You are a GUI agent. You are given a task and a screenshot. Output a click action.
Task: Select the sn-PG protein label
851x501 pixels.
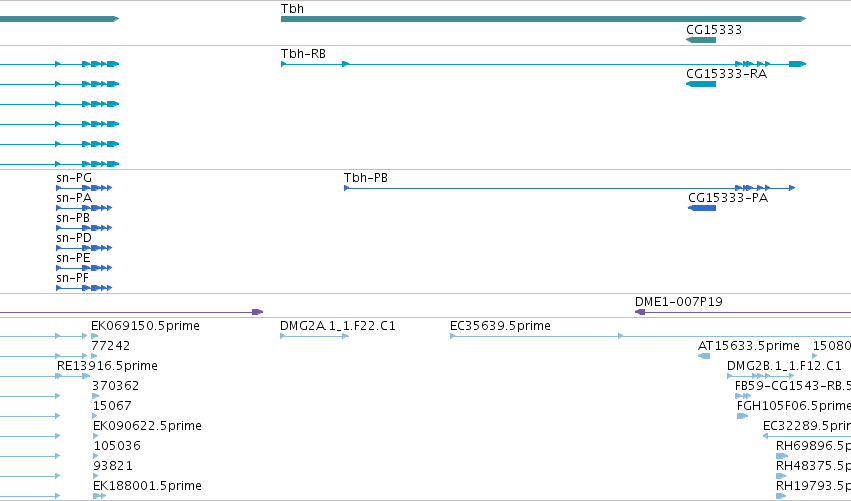[74, 178]
